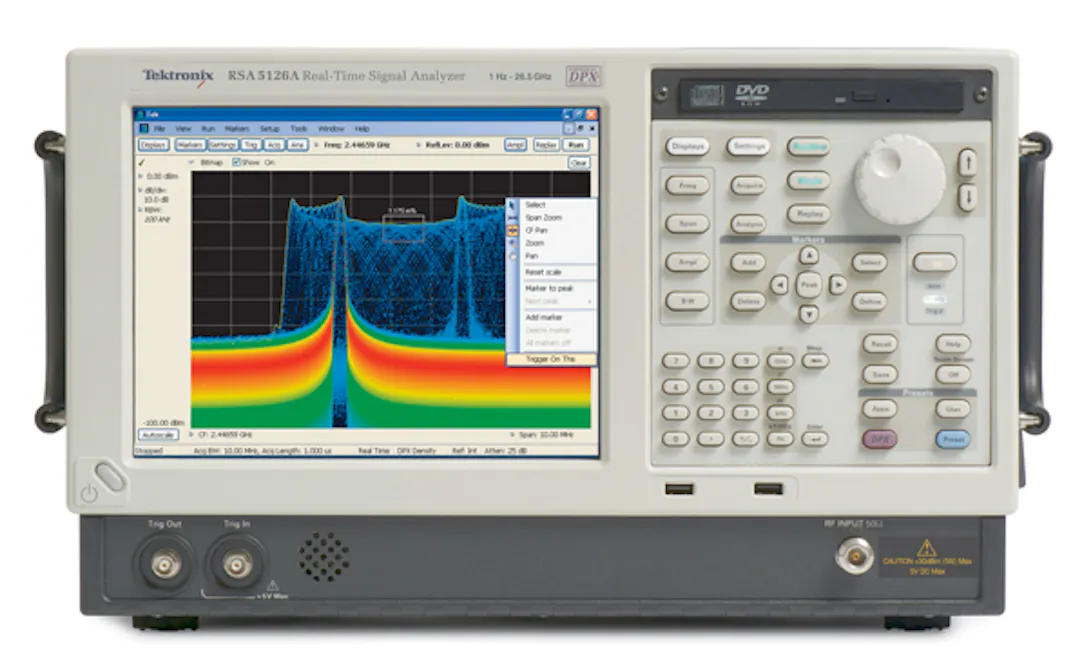This screenshot has height=667, width=1088.
Task: Click the Markers left arrow key
Action: (779, 285)
